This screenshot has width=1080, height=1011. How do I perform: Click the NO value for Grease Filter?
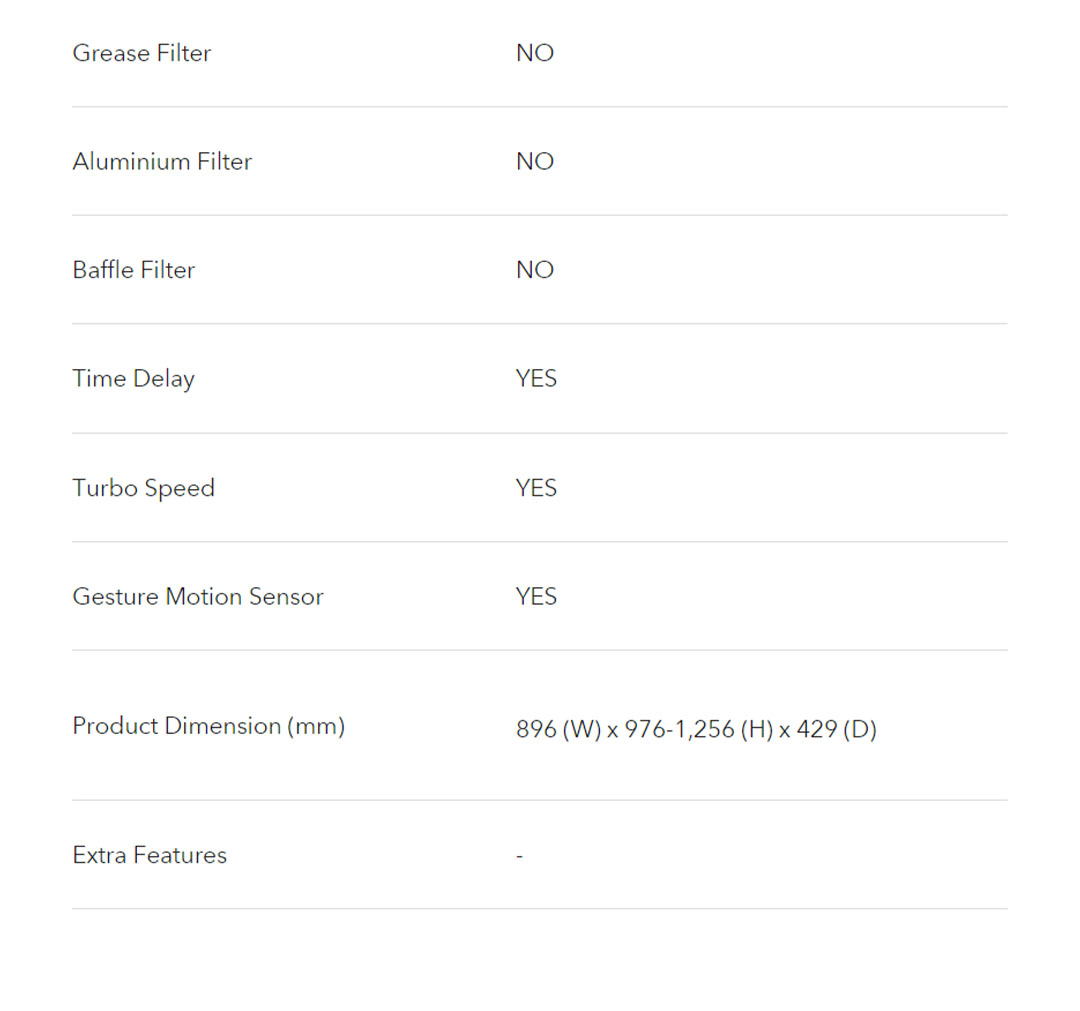pos(535,53)
